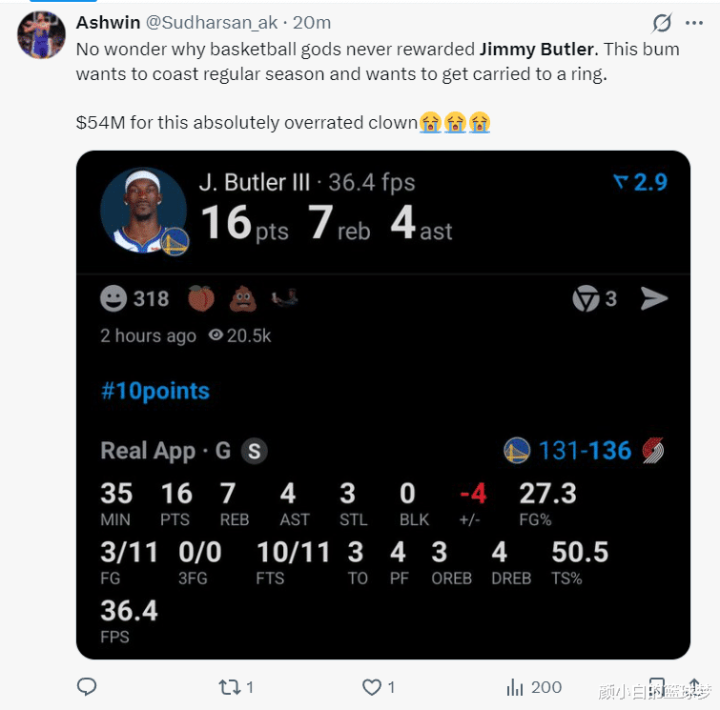Click the Ashwin display name

[x=108, y=23]
